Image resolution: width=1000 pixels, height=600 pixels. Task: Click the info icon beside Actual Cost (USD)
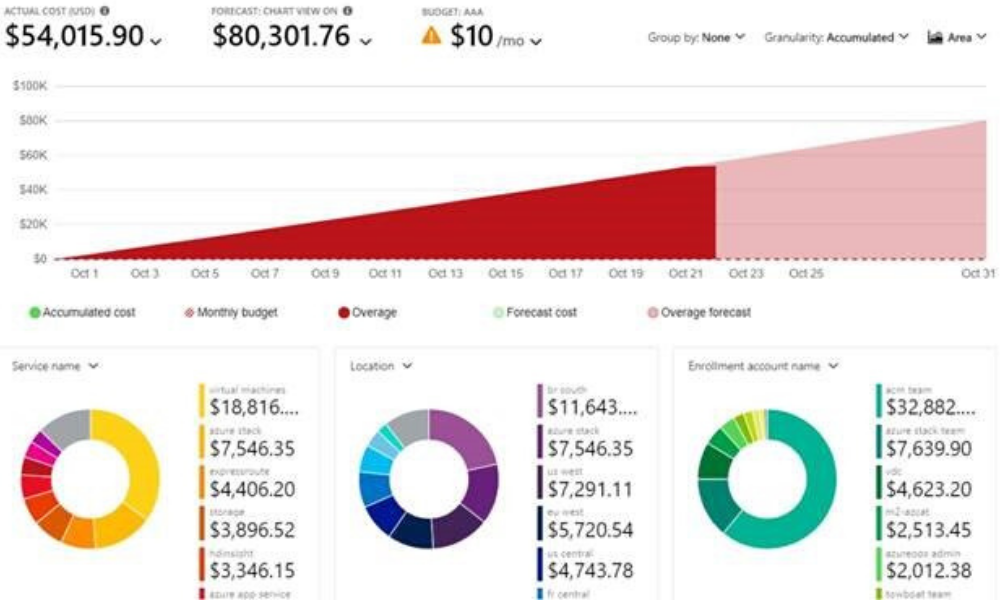(105, 11)
